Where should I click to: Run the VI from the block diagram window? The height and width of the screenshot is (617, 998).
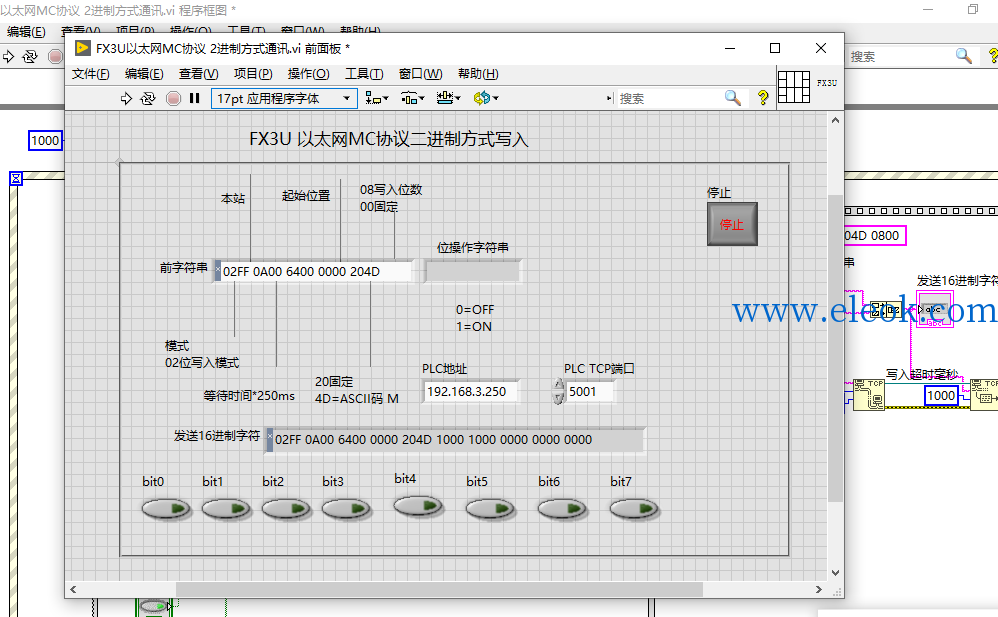[8, 57]
